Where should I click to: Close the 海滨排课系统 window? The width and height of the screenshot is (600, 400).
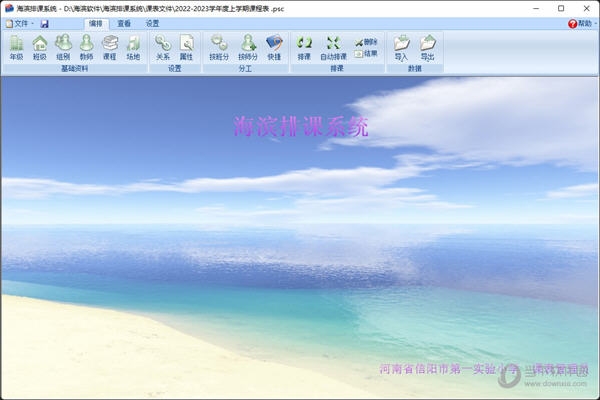[x=586, y=8]
